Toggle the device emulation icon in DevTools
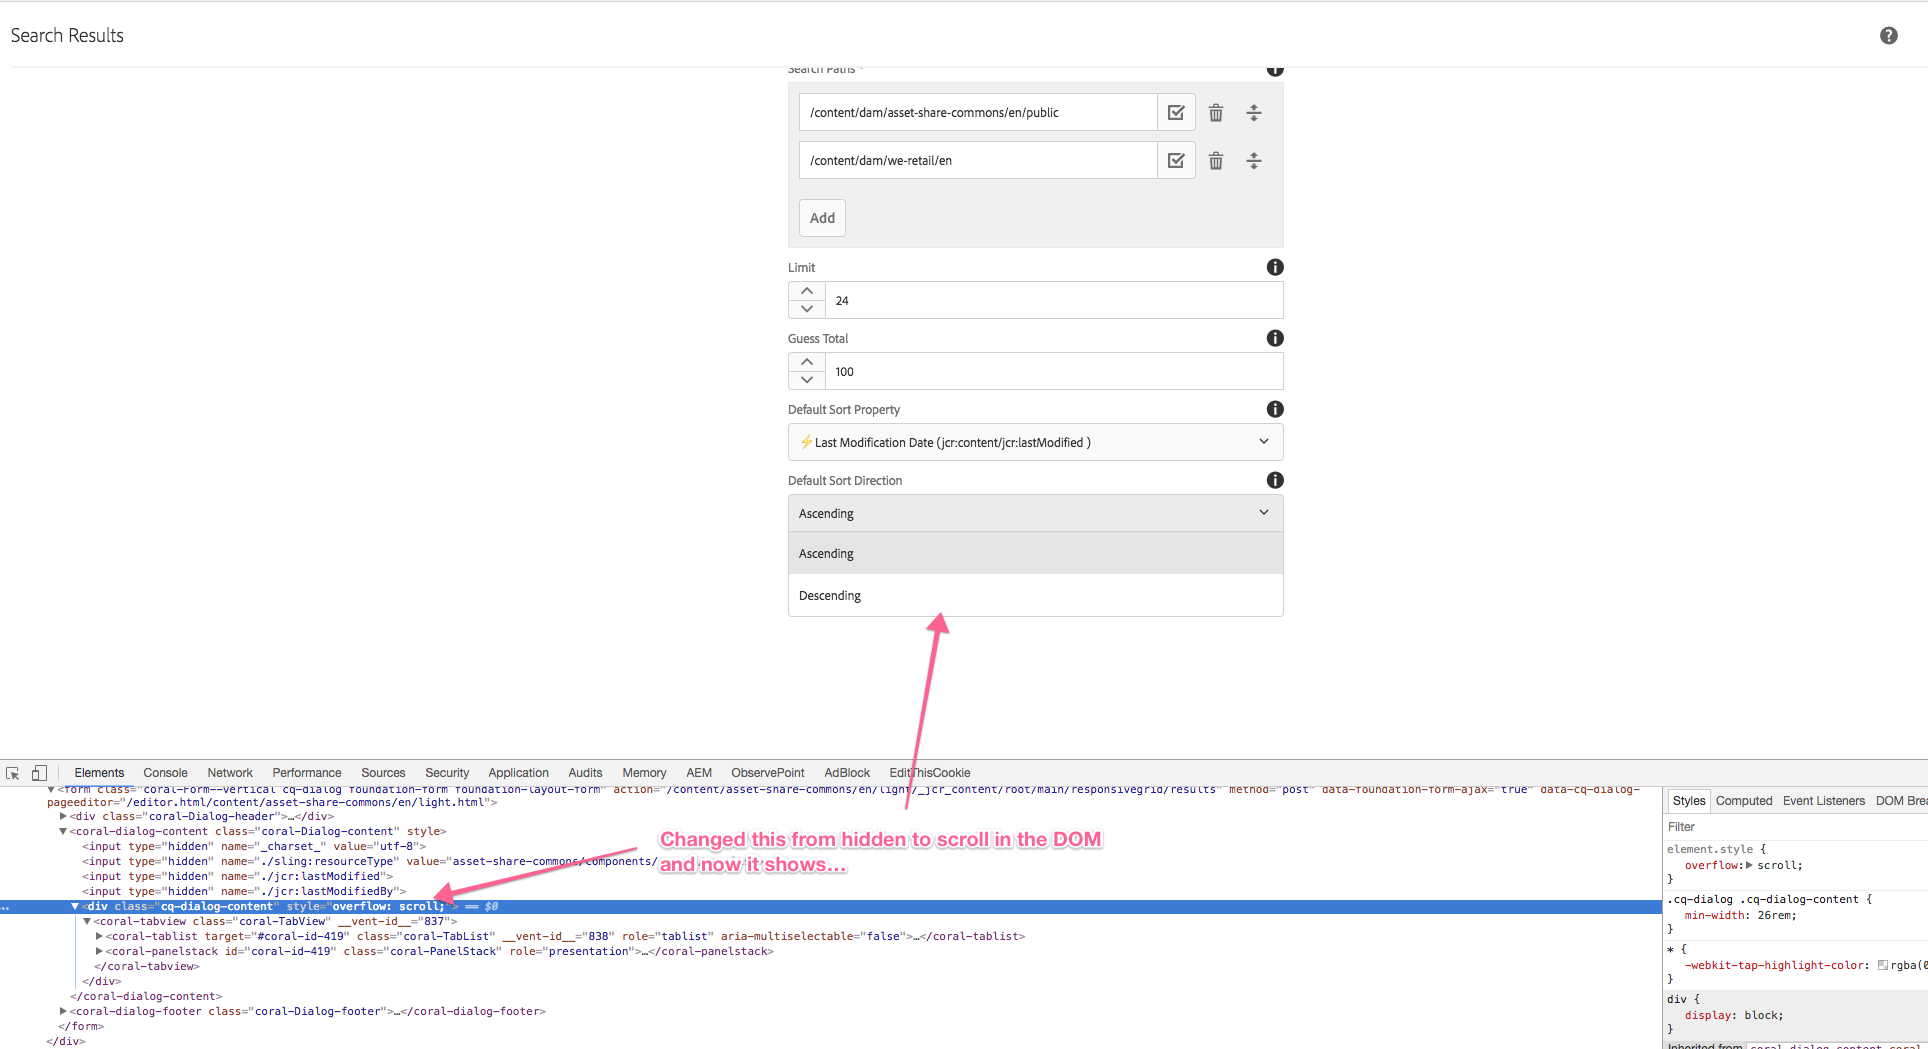This screenshot has width=1928, height=1049. coord(39,772)
